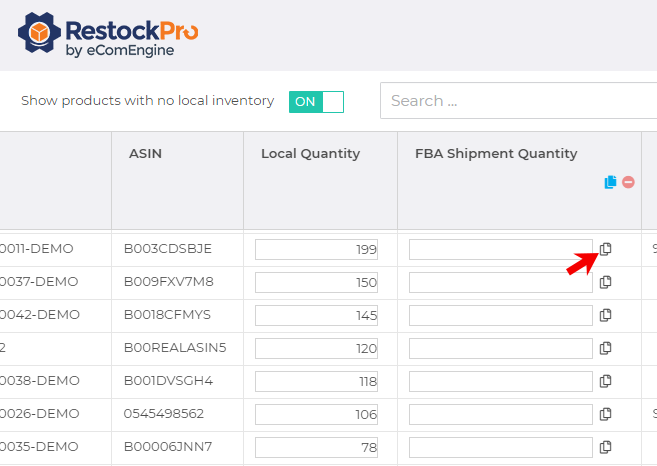Click copy icon for ASIN B00REALASIN5 row
Screen dimensions: 657x466
click(x=605, y=348)
